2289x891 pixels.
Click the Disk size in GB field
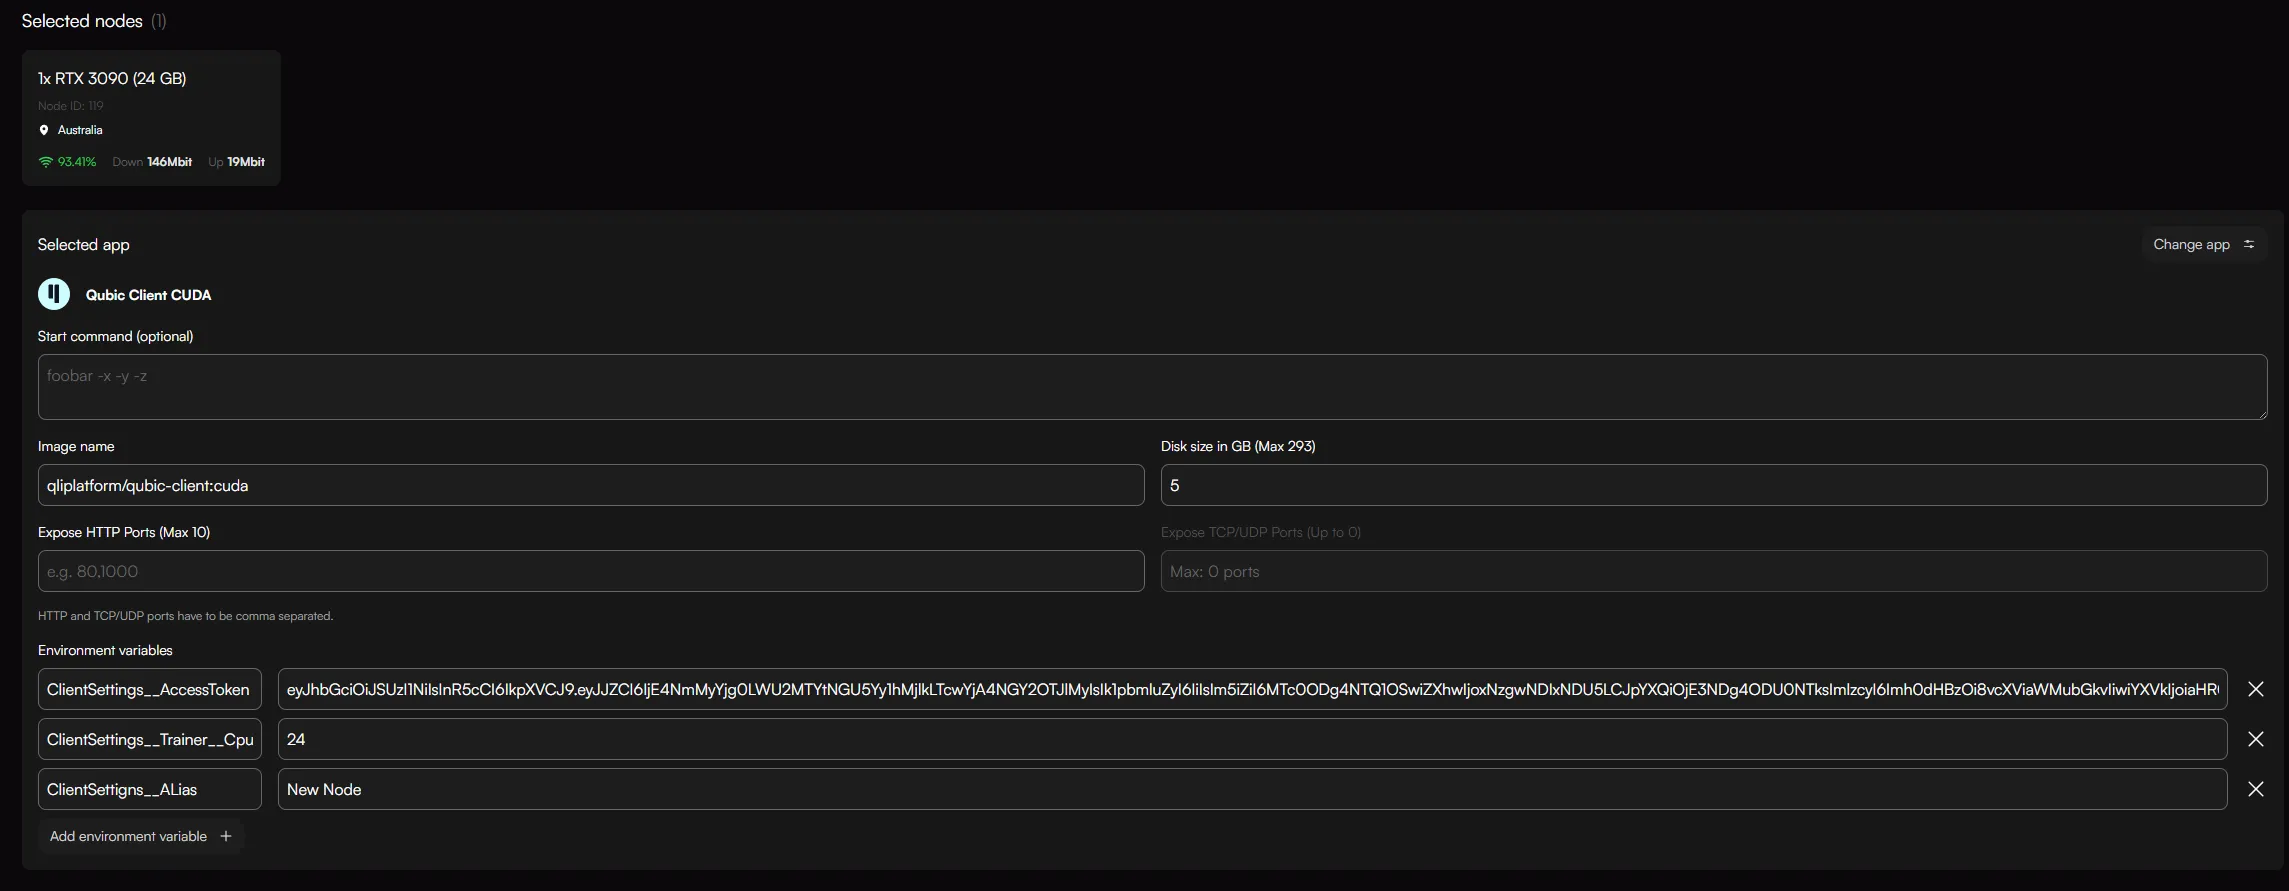coord(1714,485)
